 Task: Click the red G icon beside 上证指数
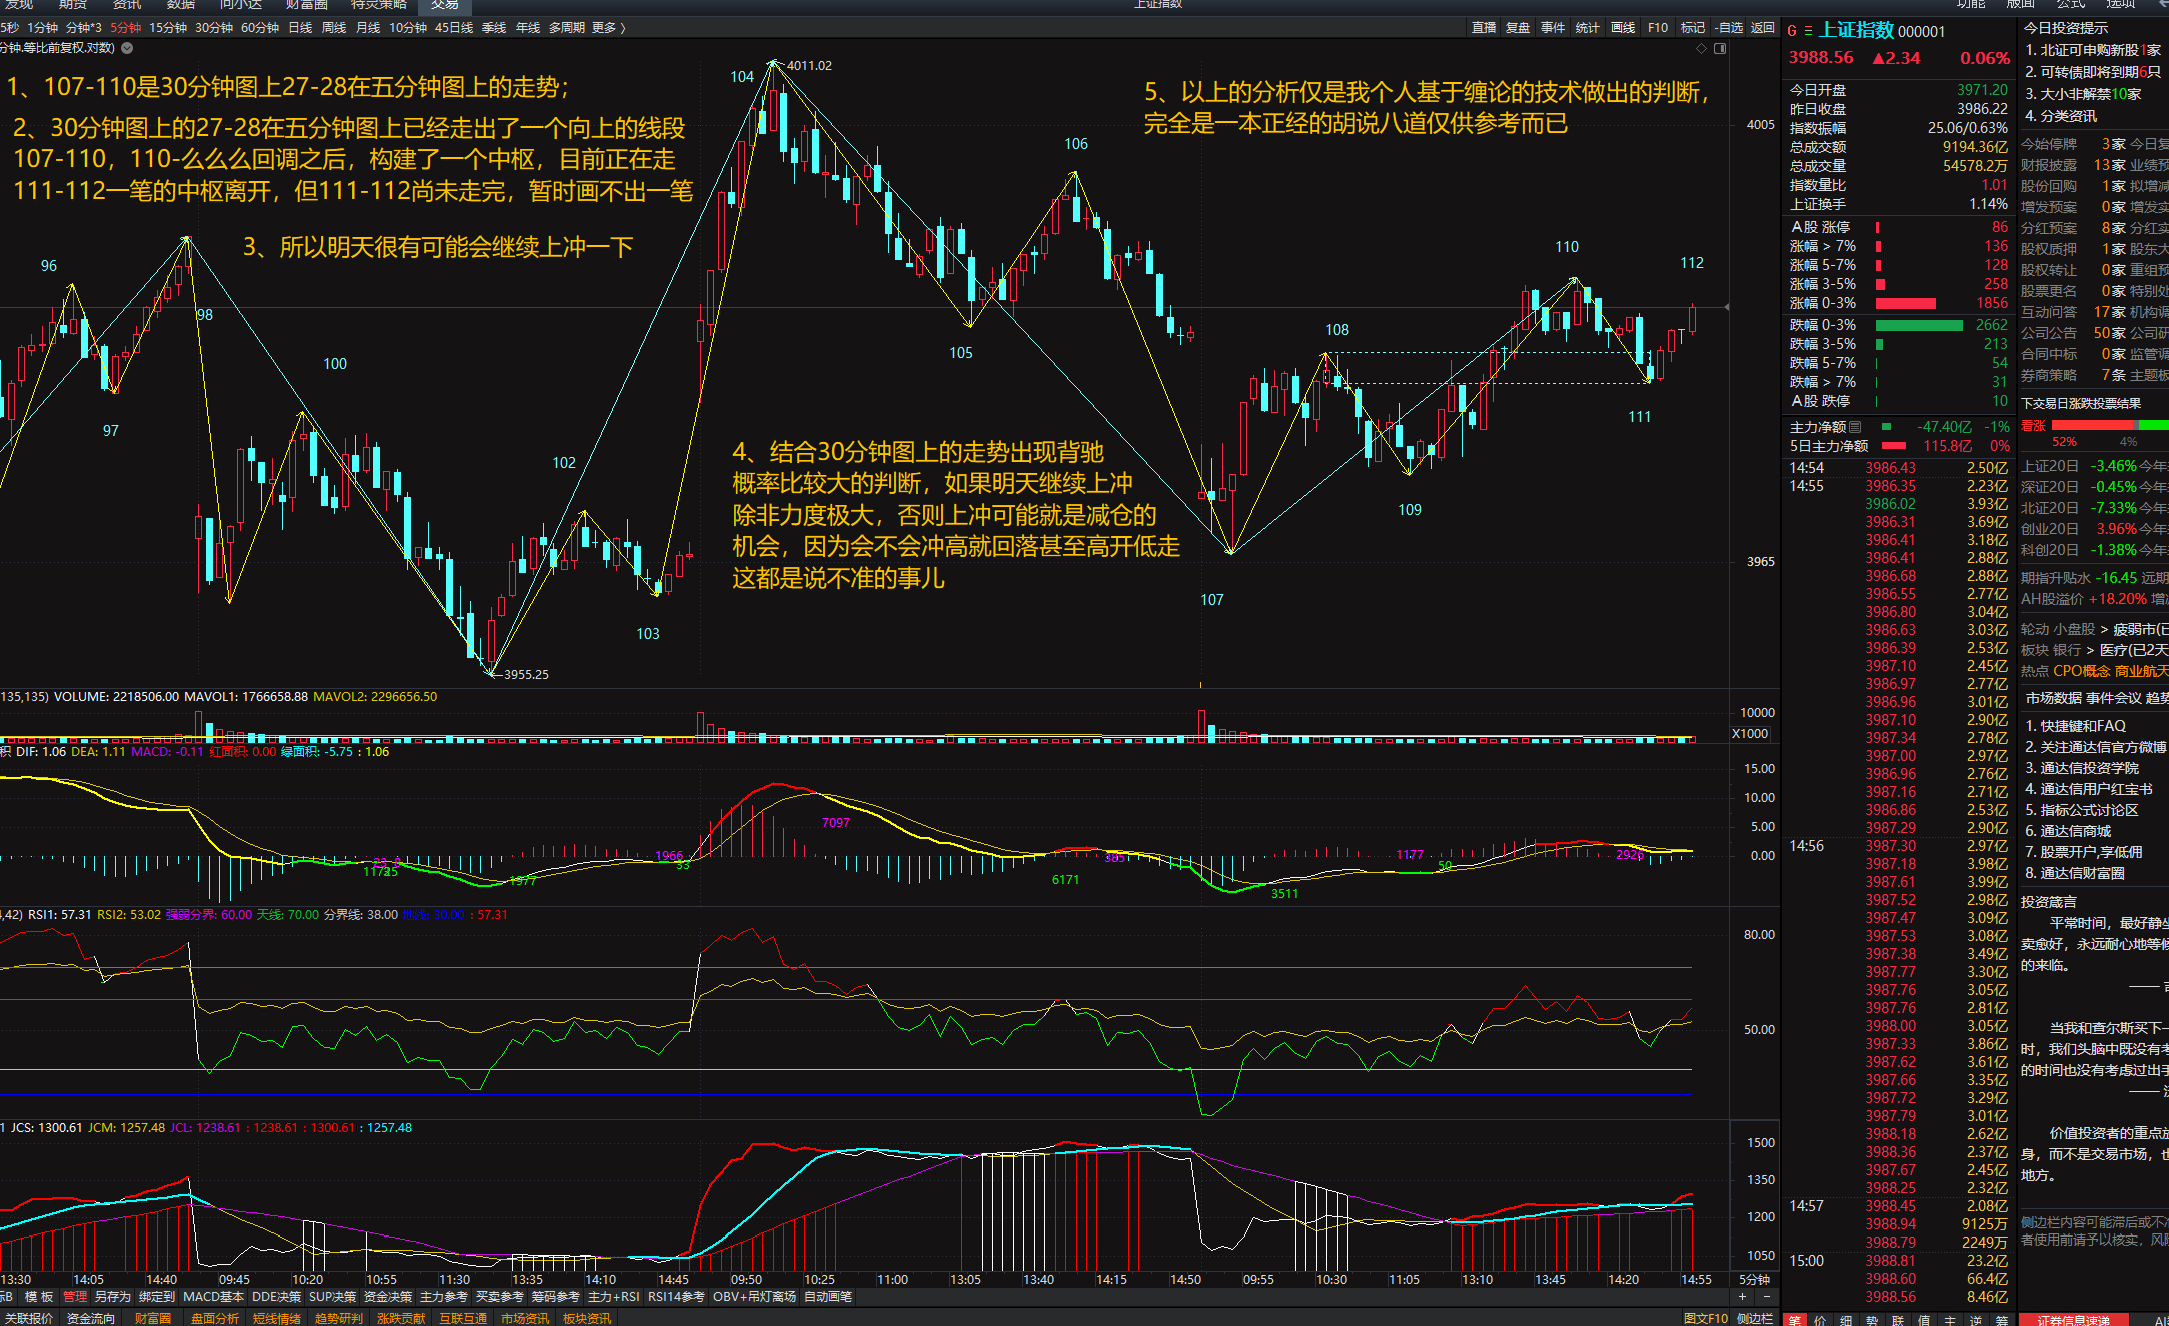coord(1792,31)
